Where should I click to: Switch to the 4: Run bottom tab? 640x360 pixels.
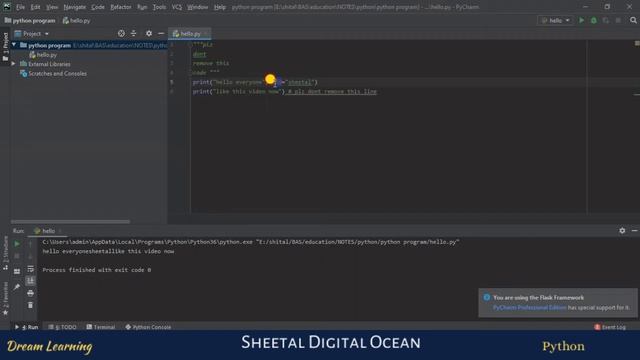[27, 327]
